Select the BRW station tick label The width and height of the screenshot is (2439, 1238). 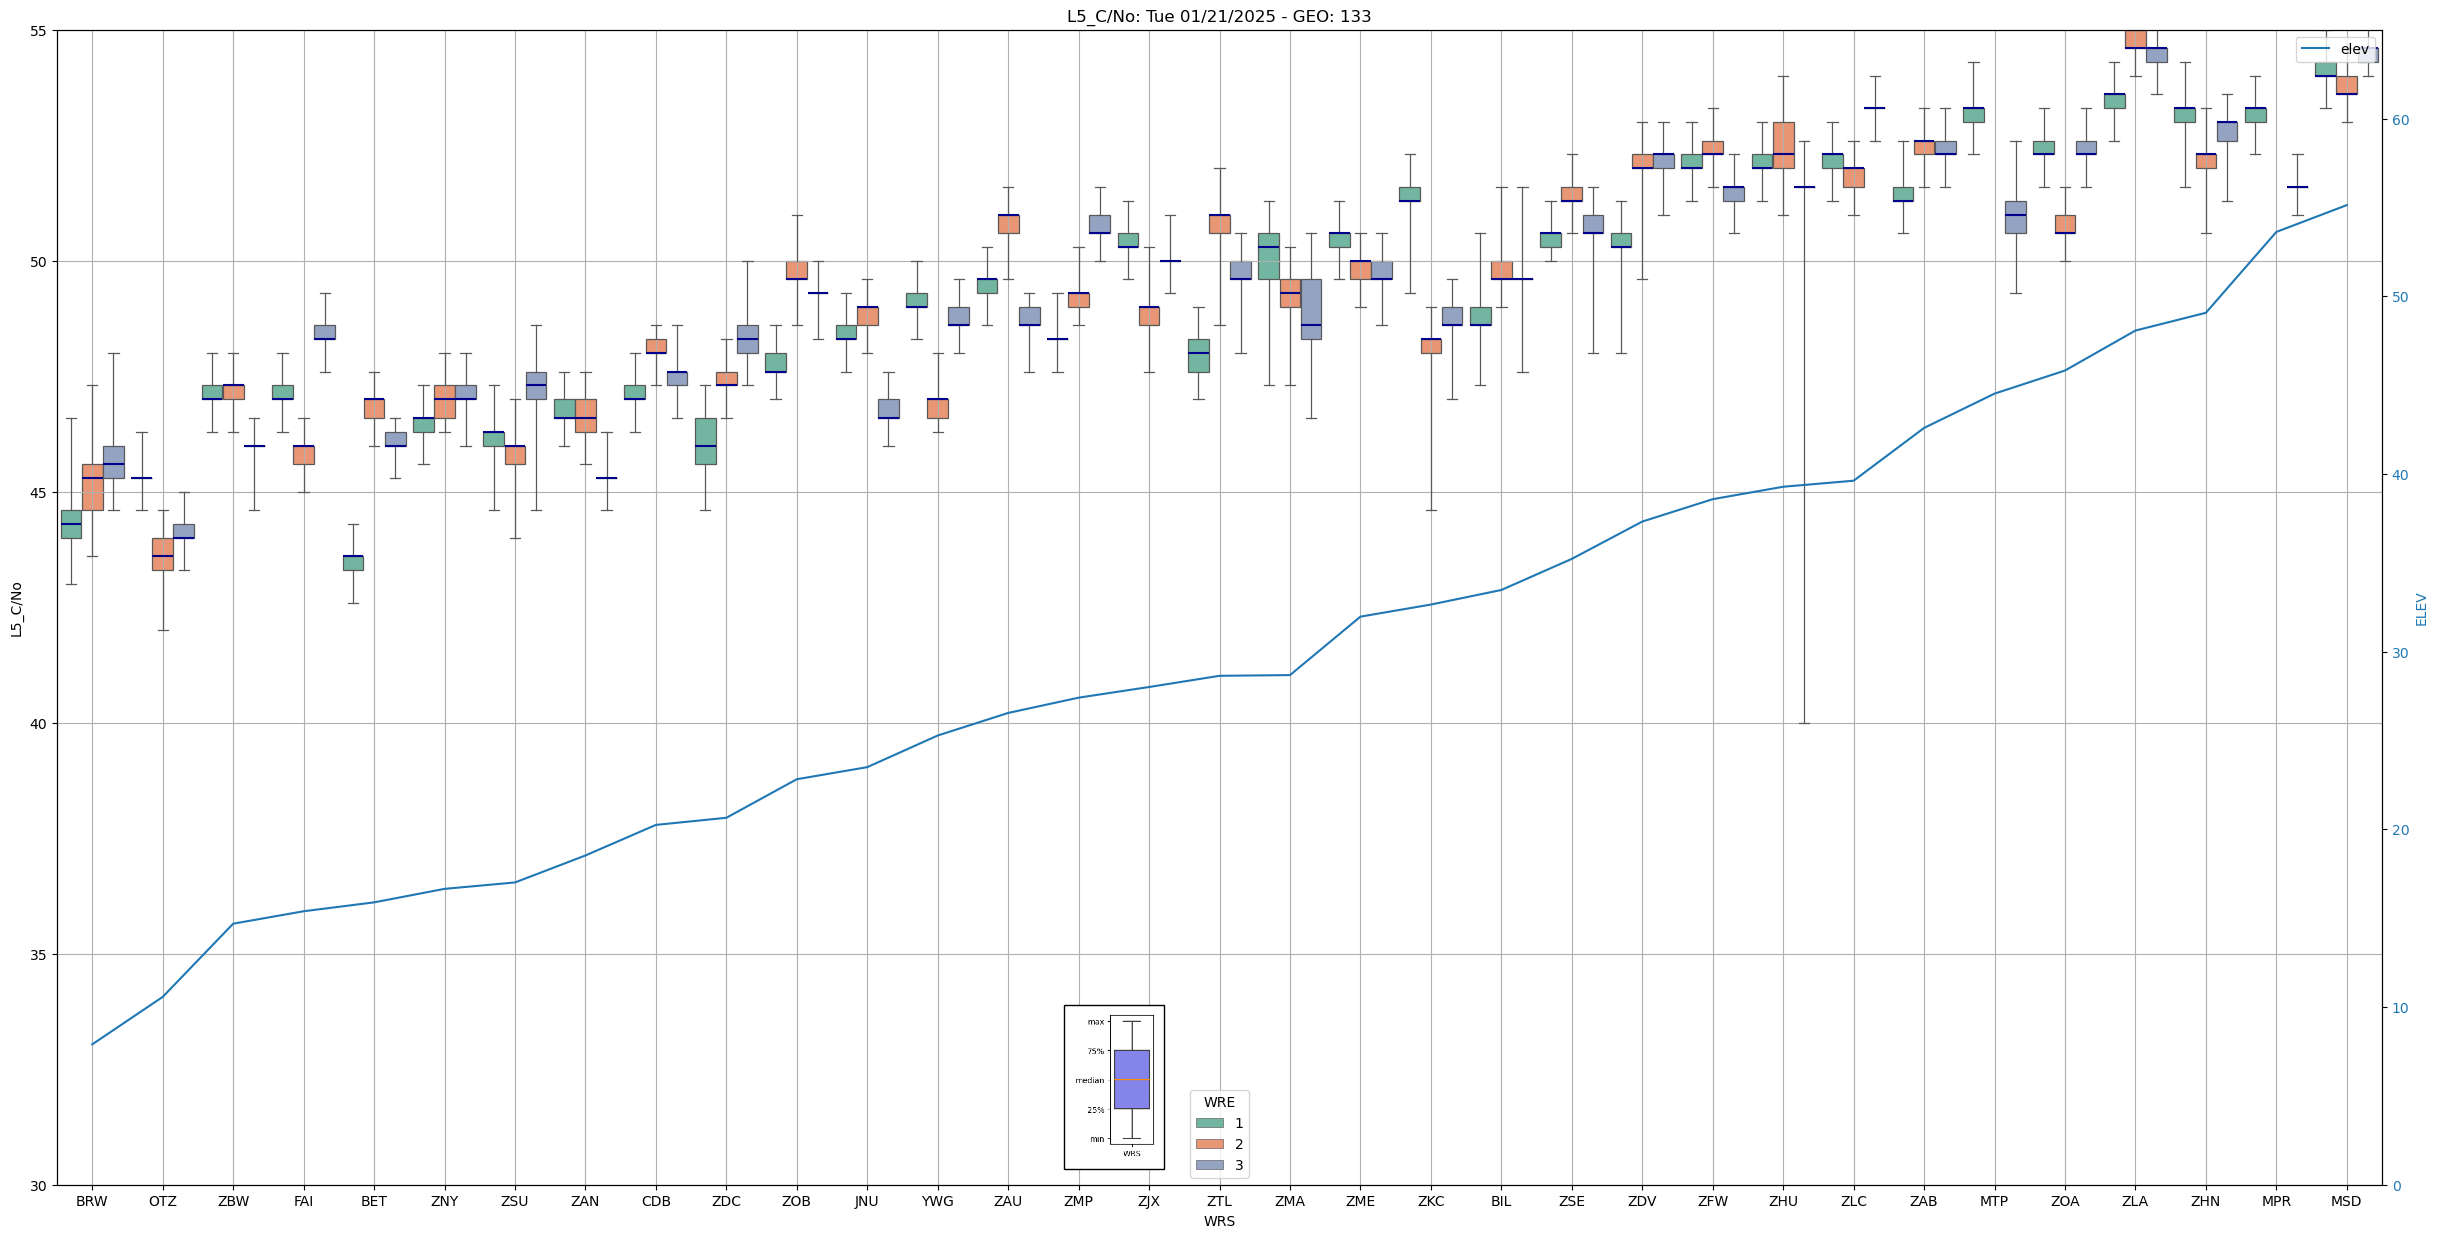(92, 1201)
